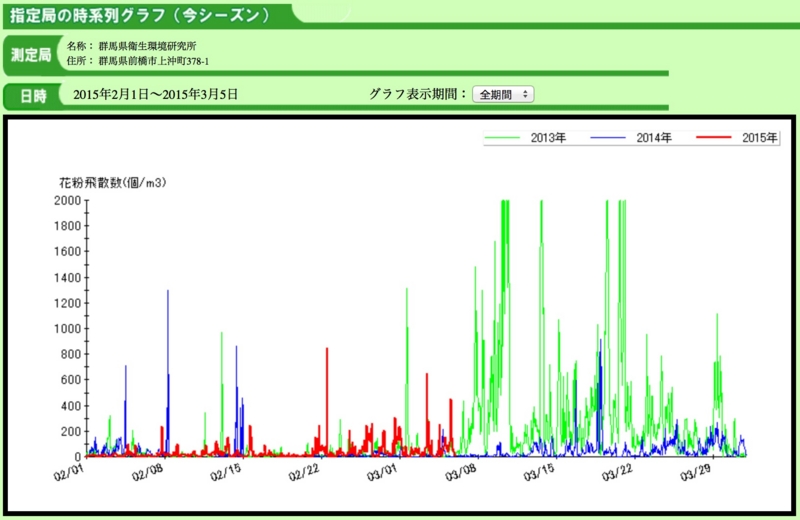Image resolution: width=800 pixels, height=520 pixels.
Task: Click the 03/08 x-axis date label
Action: [x=460, y=472]
